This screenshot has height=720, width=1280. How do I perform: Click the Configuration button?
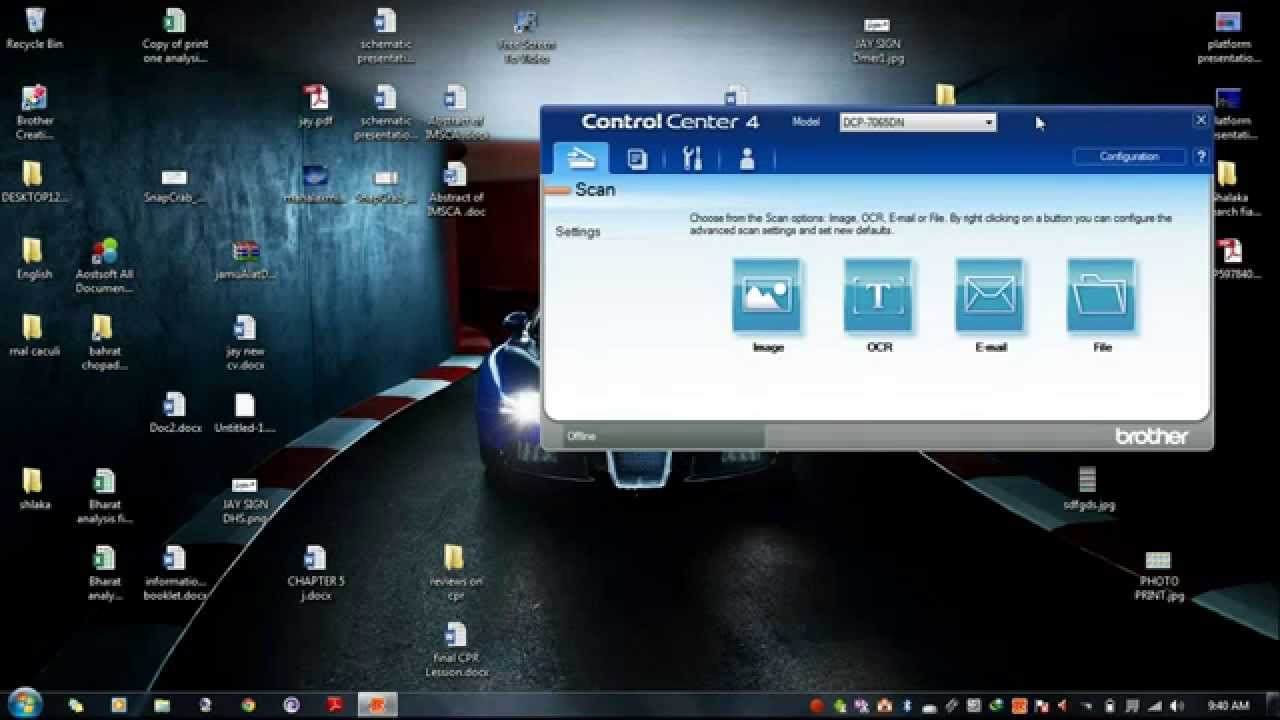pyautogui.click(x=1129, y=156)
